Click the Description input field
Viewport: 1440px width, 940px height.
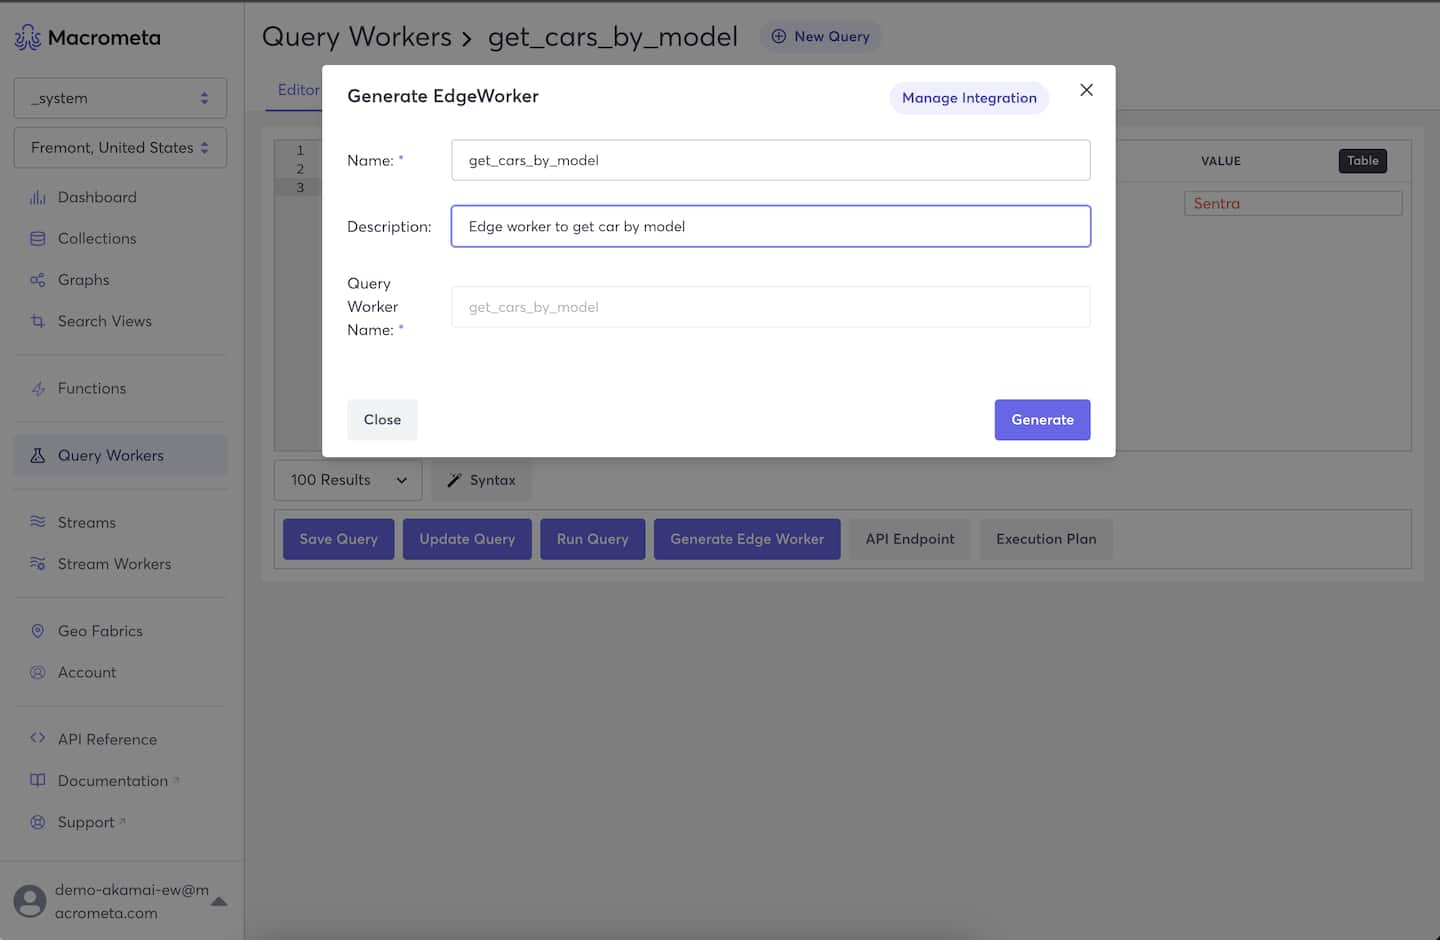770,227
